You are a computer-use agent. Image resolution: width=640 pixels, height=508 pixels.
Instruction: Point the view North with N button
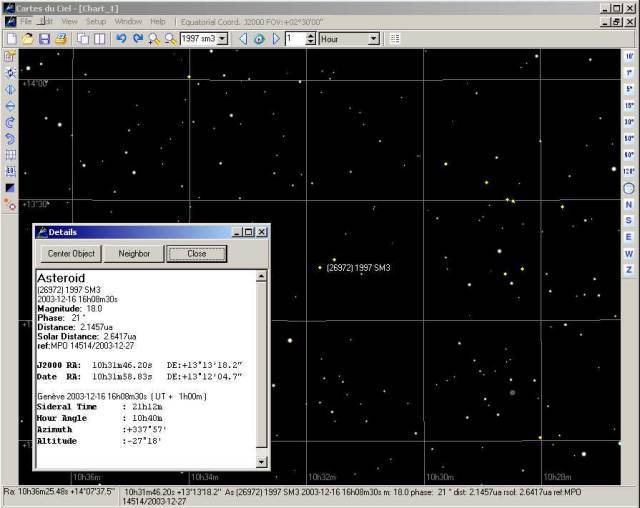click(x=629, y=204)
